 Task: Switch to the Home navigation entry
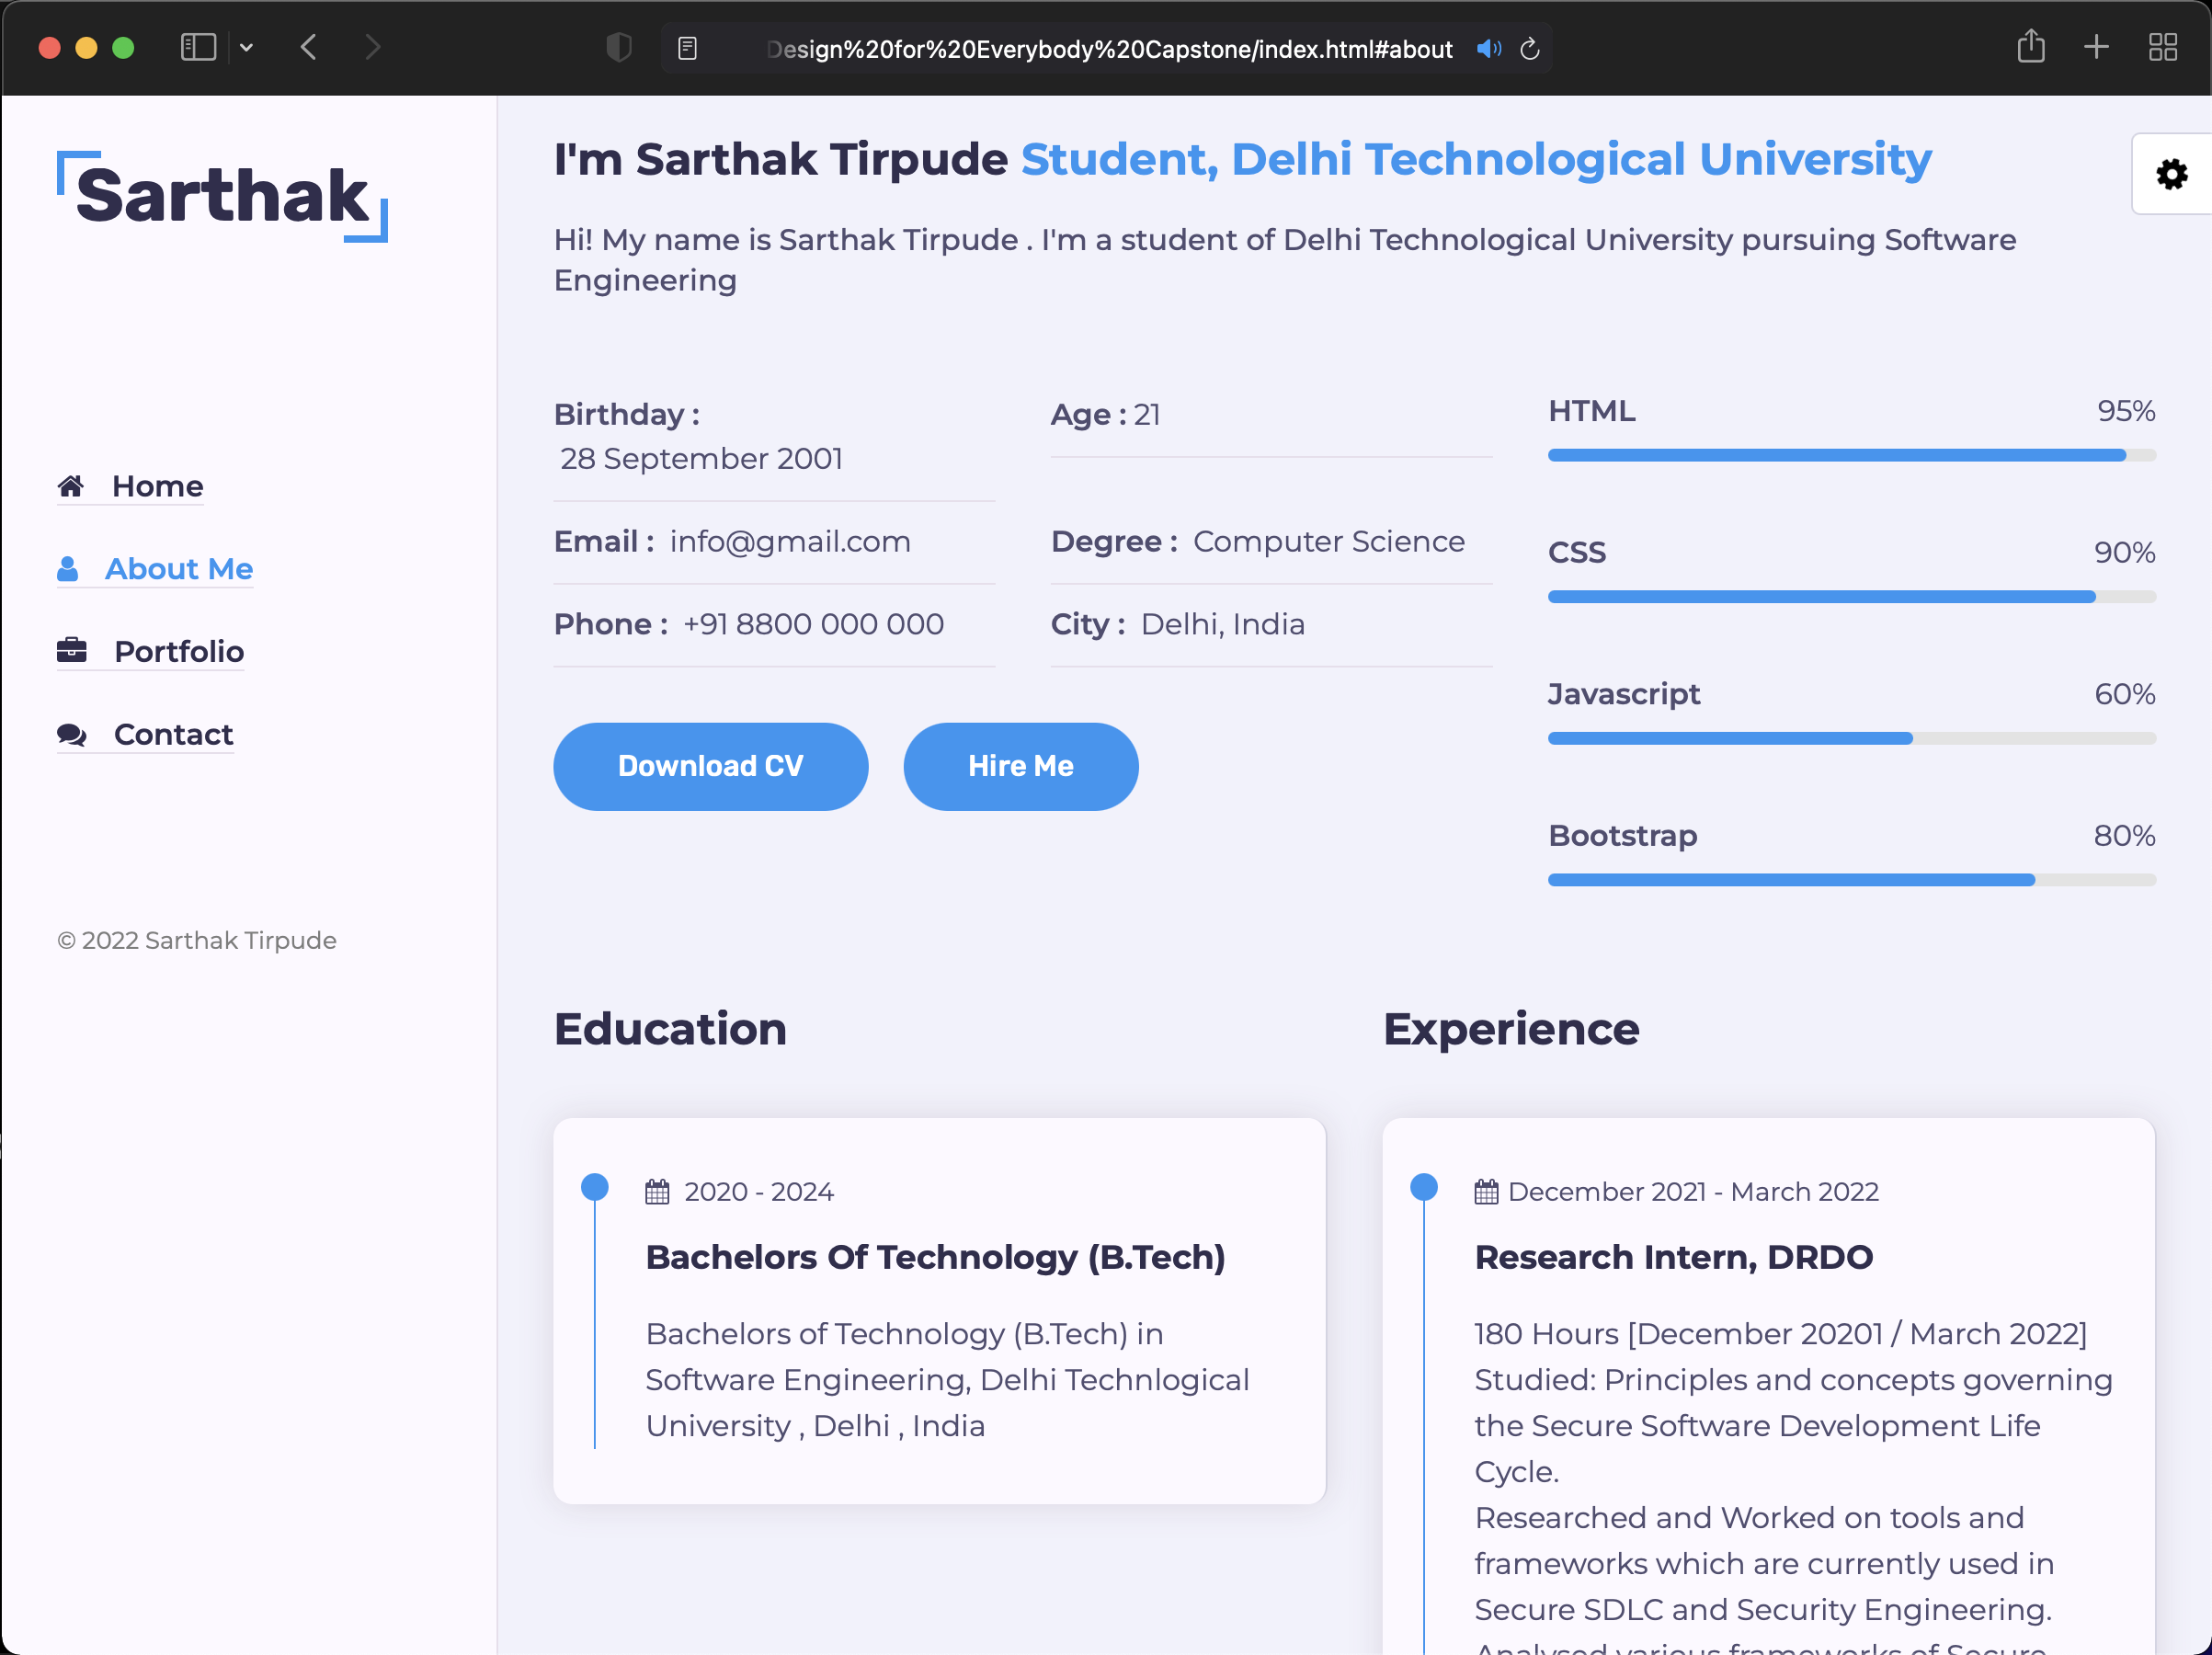click(157, 486)
